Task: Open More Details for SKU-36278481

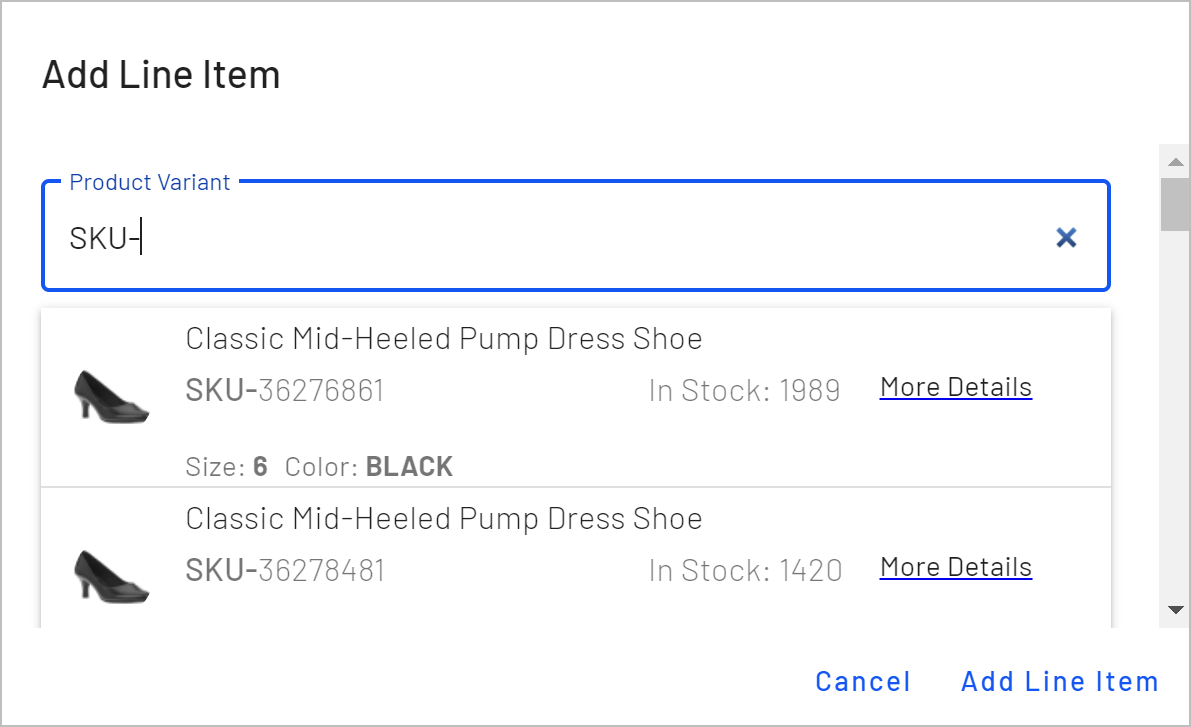Action: 955,567
